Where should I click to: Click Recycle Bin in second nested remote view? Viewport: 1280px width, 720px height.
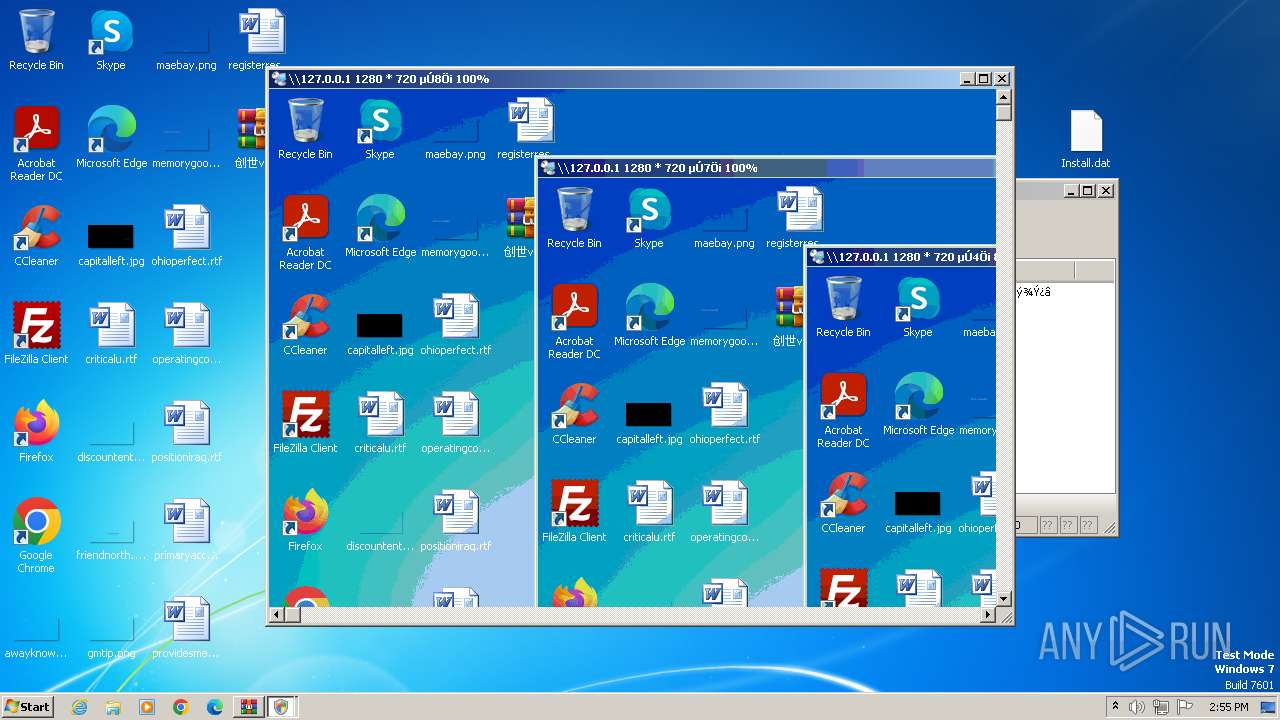click(x=574, y=218)
